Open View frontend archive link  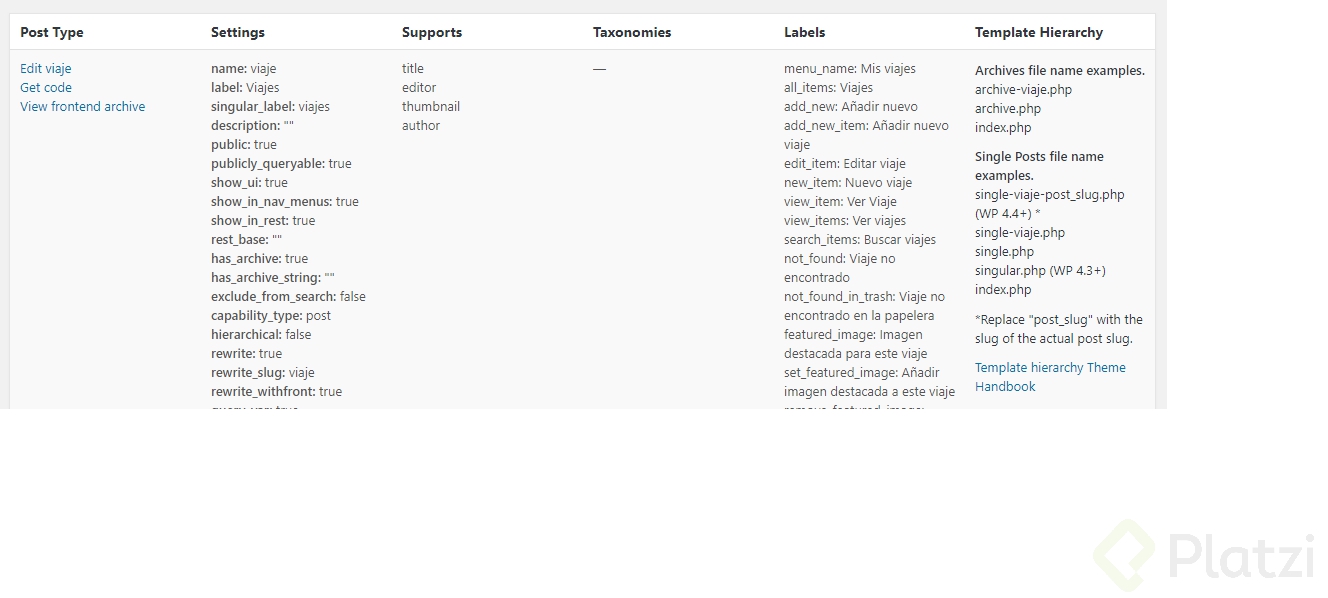tap(82, 107)
